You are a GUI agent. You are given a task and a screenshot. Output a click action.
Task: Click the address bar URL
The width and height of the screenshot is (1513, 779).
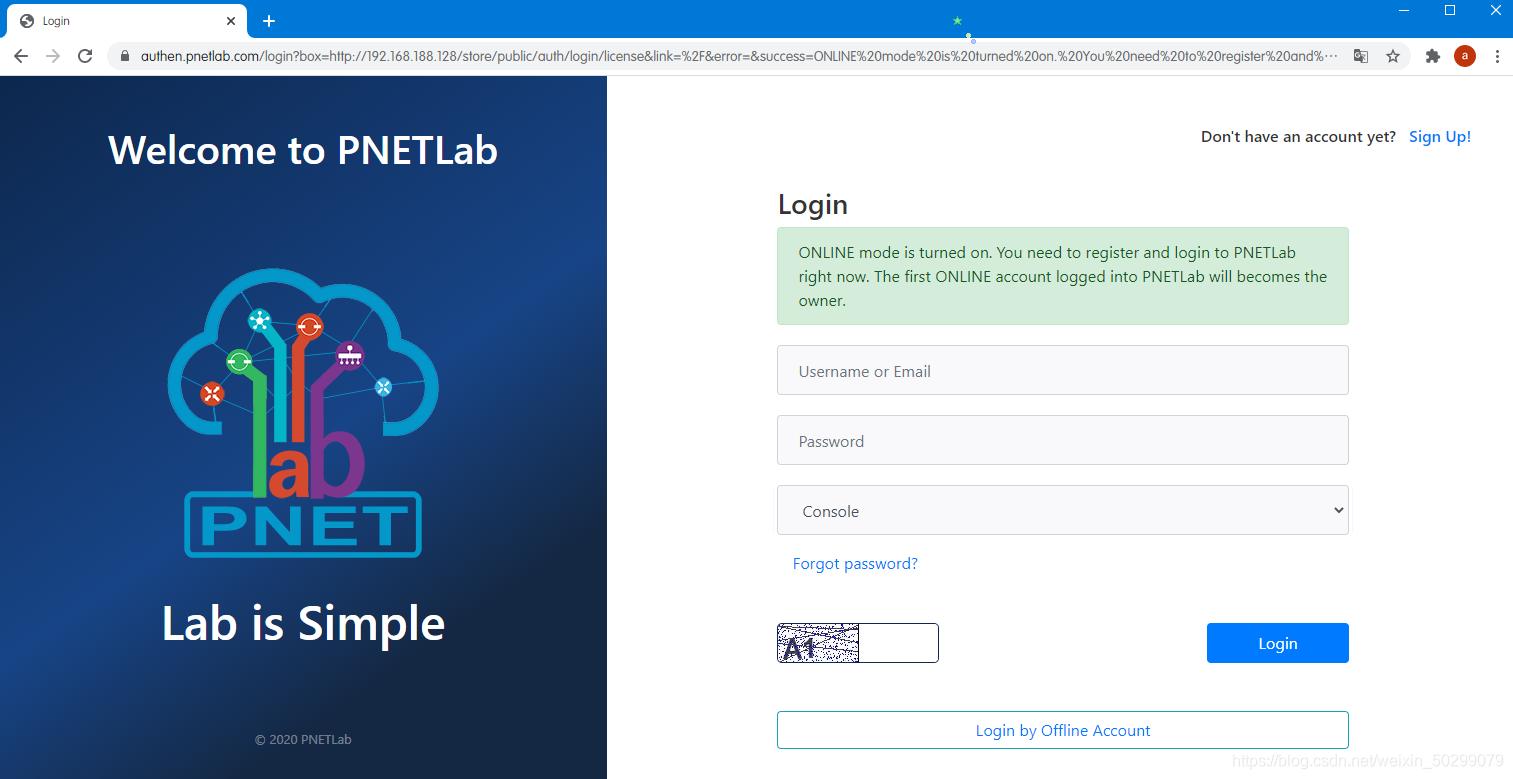point(739,56)
